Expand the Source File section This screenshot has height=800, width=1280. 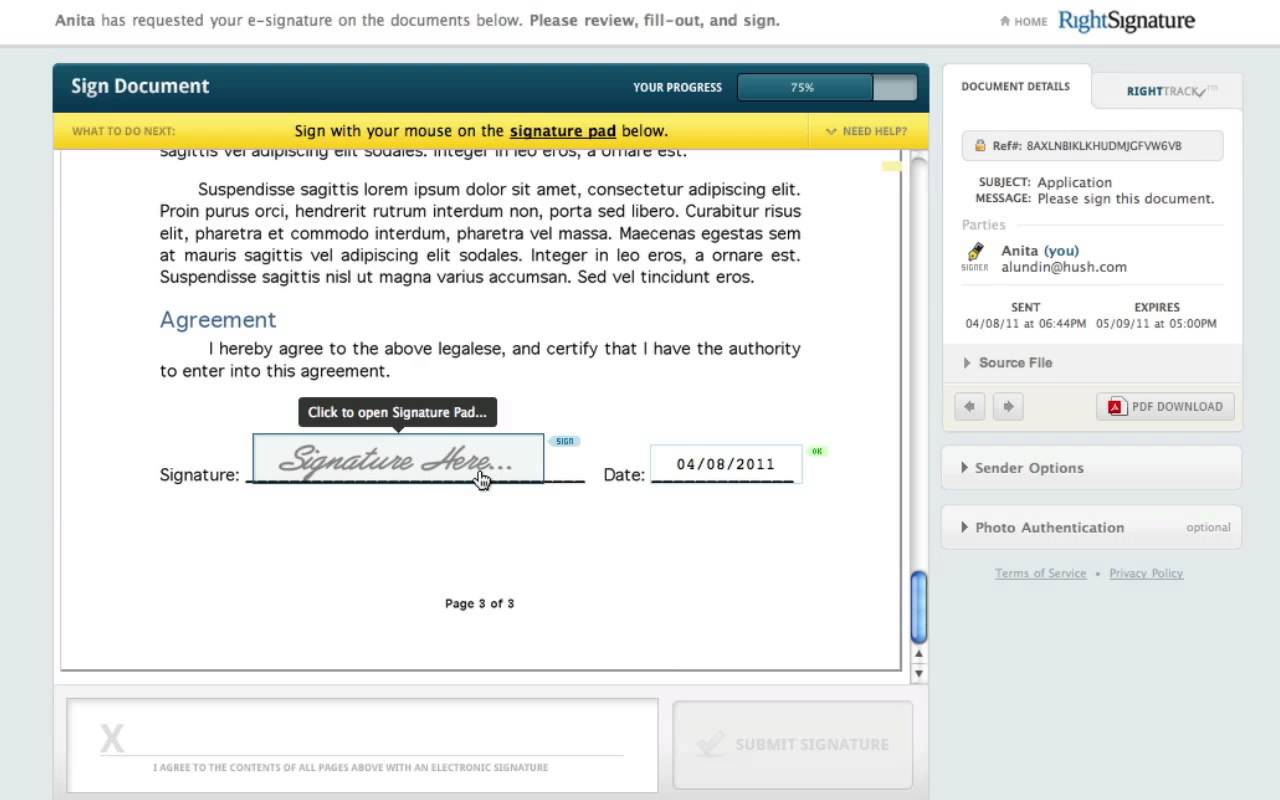tap(1015, 362)
